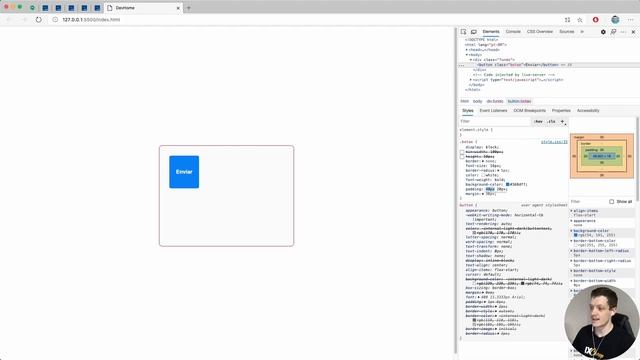Expand computed background-color property
Screen dimensions: 640x360
tap(571, 231)
